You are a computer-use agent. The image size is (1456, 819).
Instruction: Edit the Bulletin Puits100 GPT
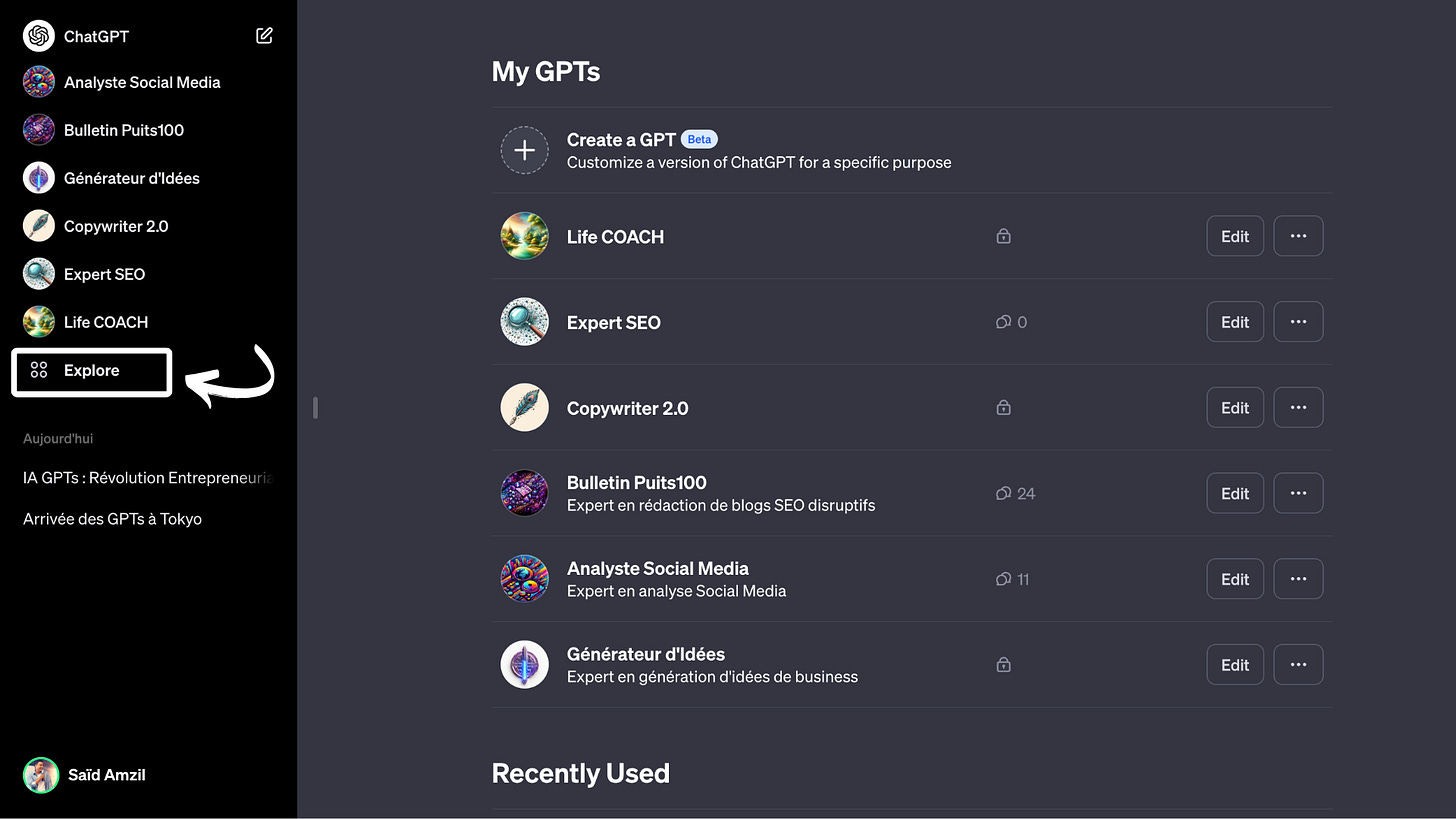point(1235,493)
